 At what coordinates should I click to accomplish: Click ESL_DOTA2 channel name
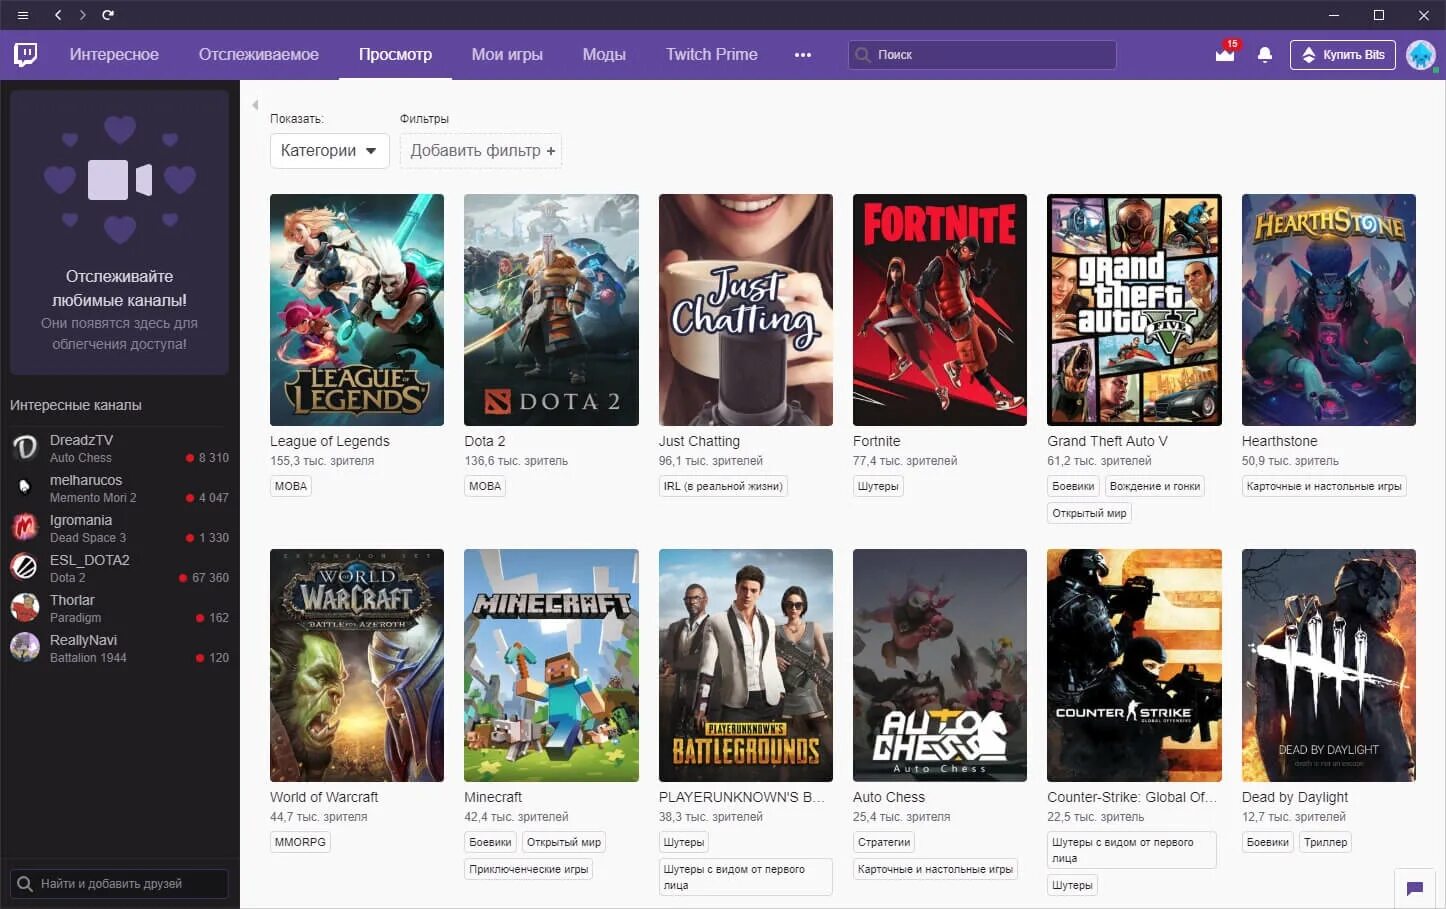click(90, 560)
